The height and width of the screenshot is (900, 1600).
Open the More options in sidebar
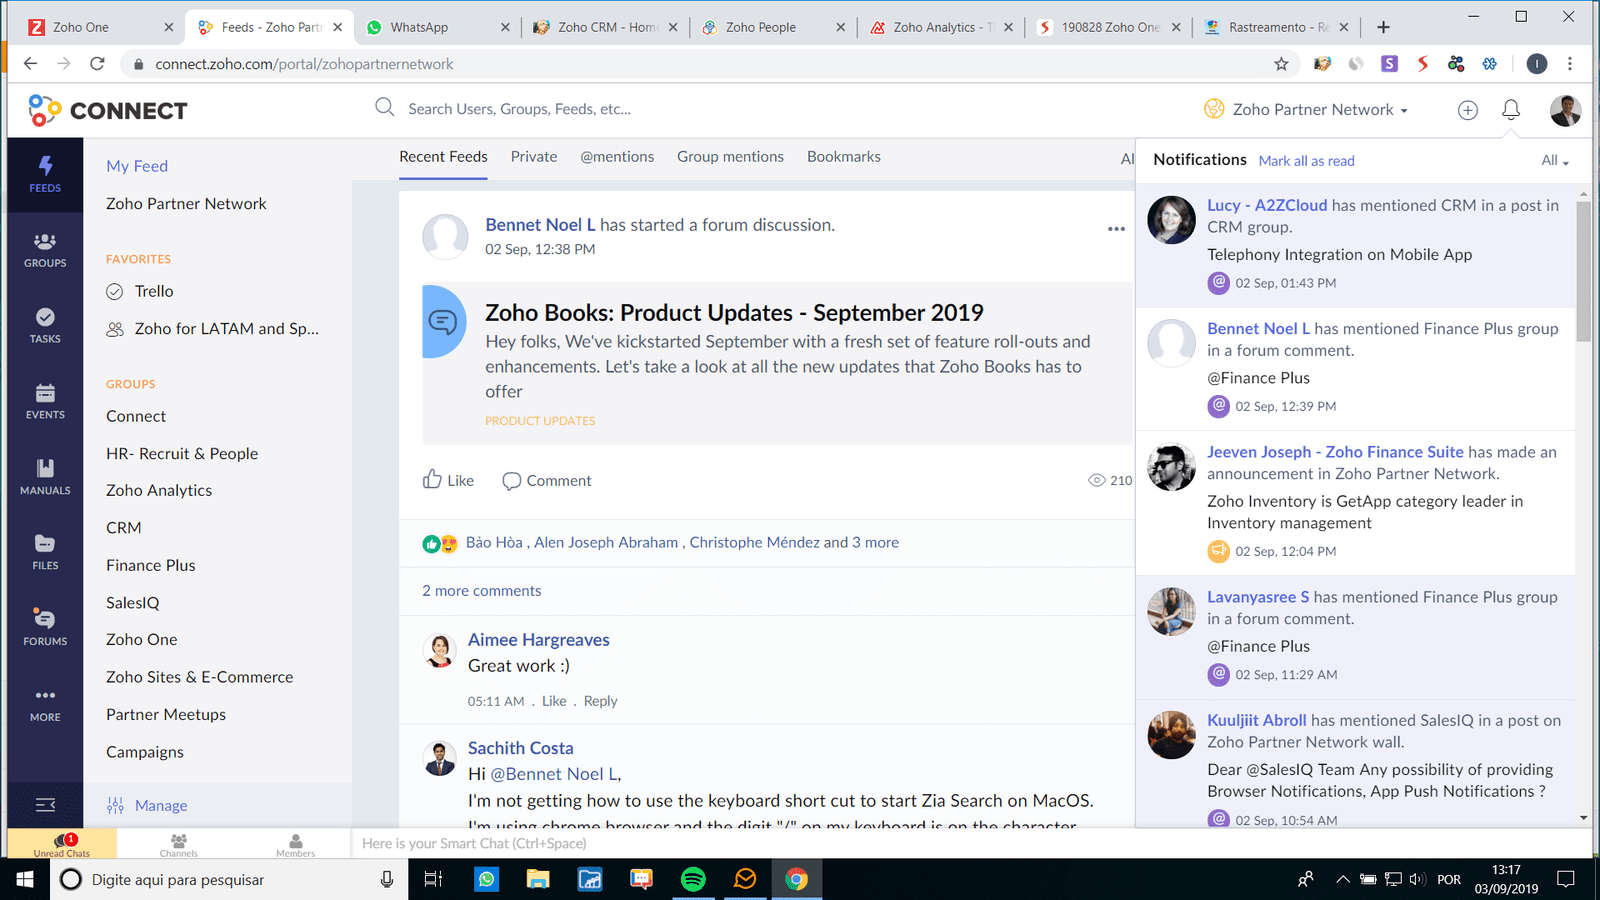coord(45,704)
